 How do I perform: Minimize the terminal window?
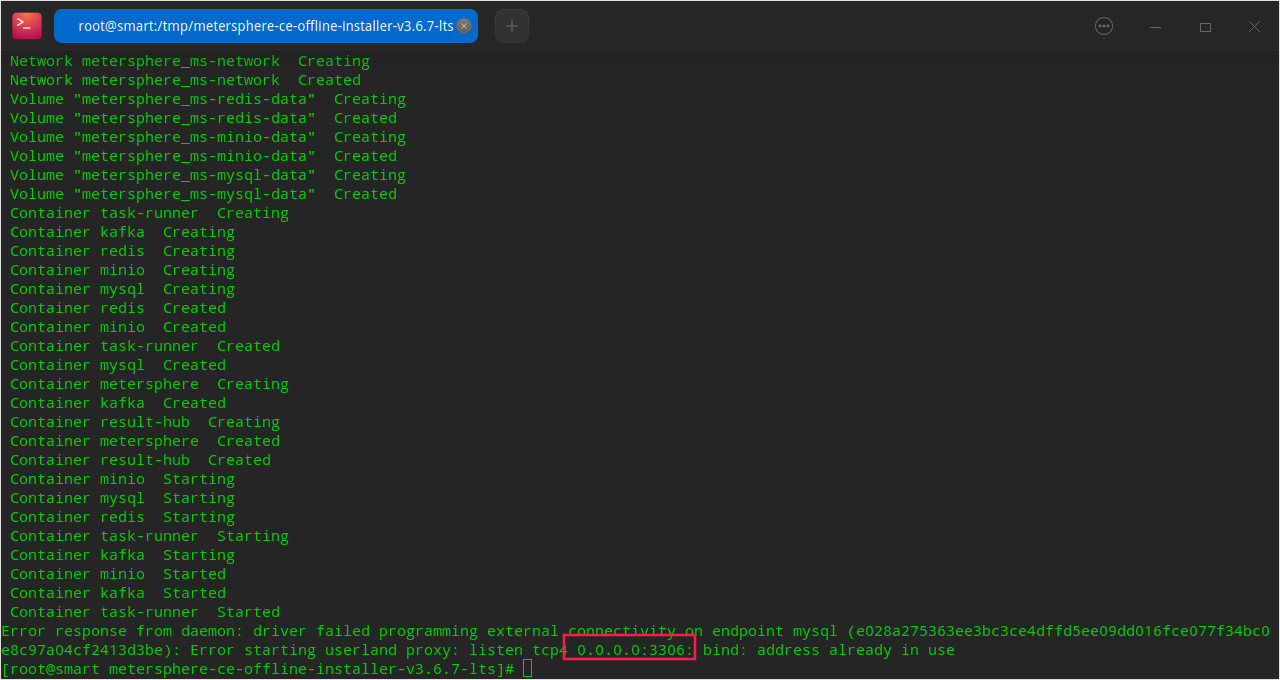tap(1155, 26)
